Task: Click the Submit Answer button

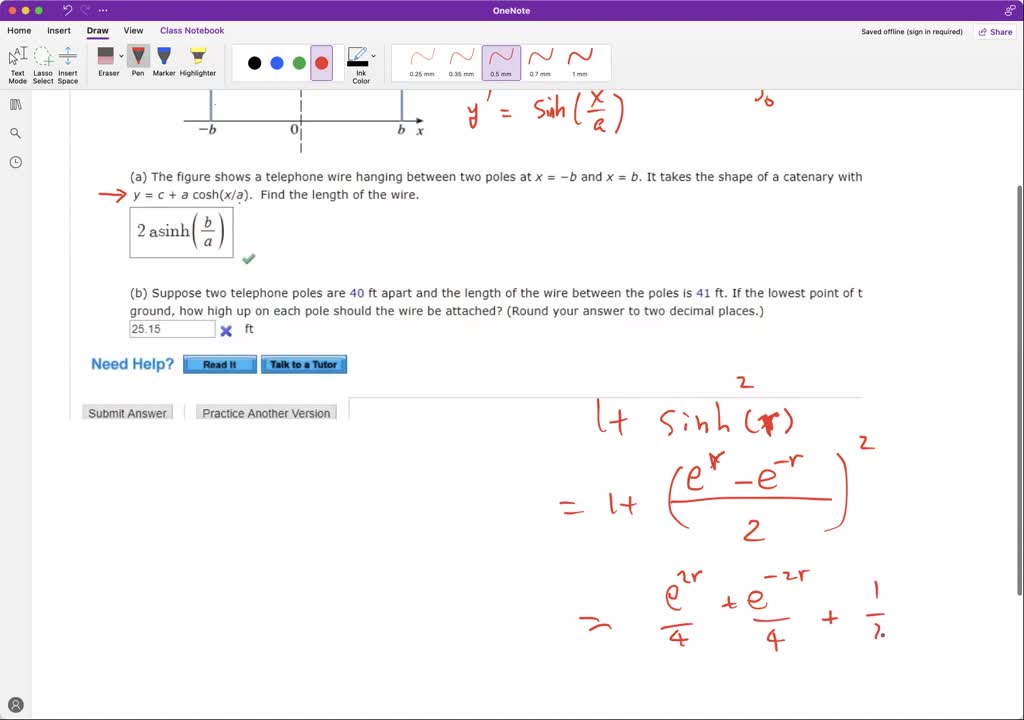Action: pos(127,412)
